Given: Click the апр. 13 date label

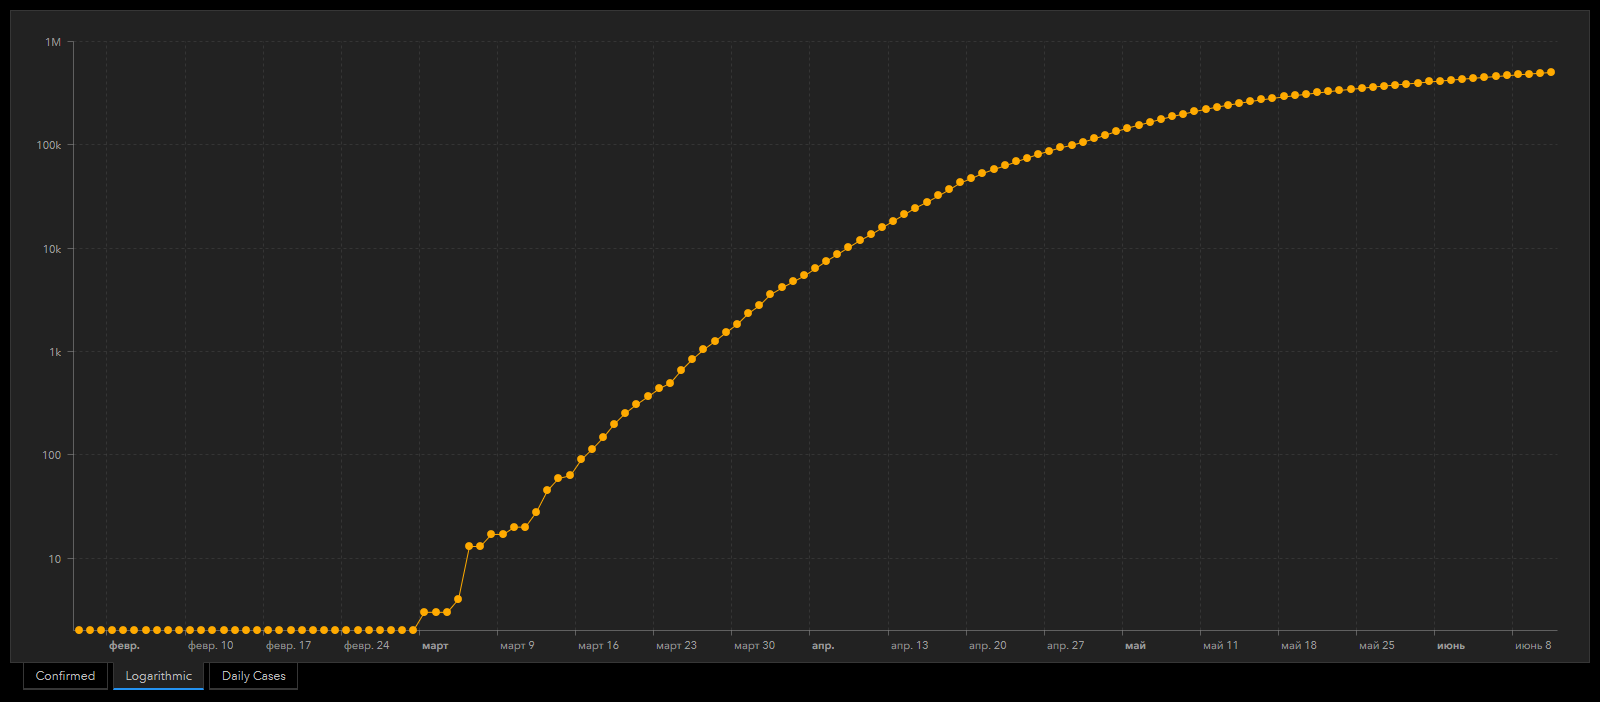Looking at the screenshot, I should click(x=909, y=646).
